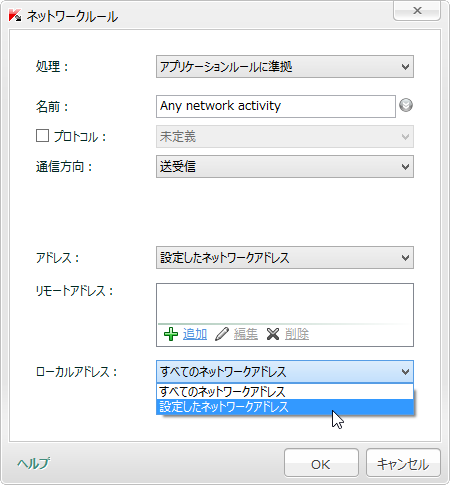450x485 pixels.
Task: Open the 処理 action dropdown
Action: (x=285, y=67)
